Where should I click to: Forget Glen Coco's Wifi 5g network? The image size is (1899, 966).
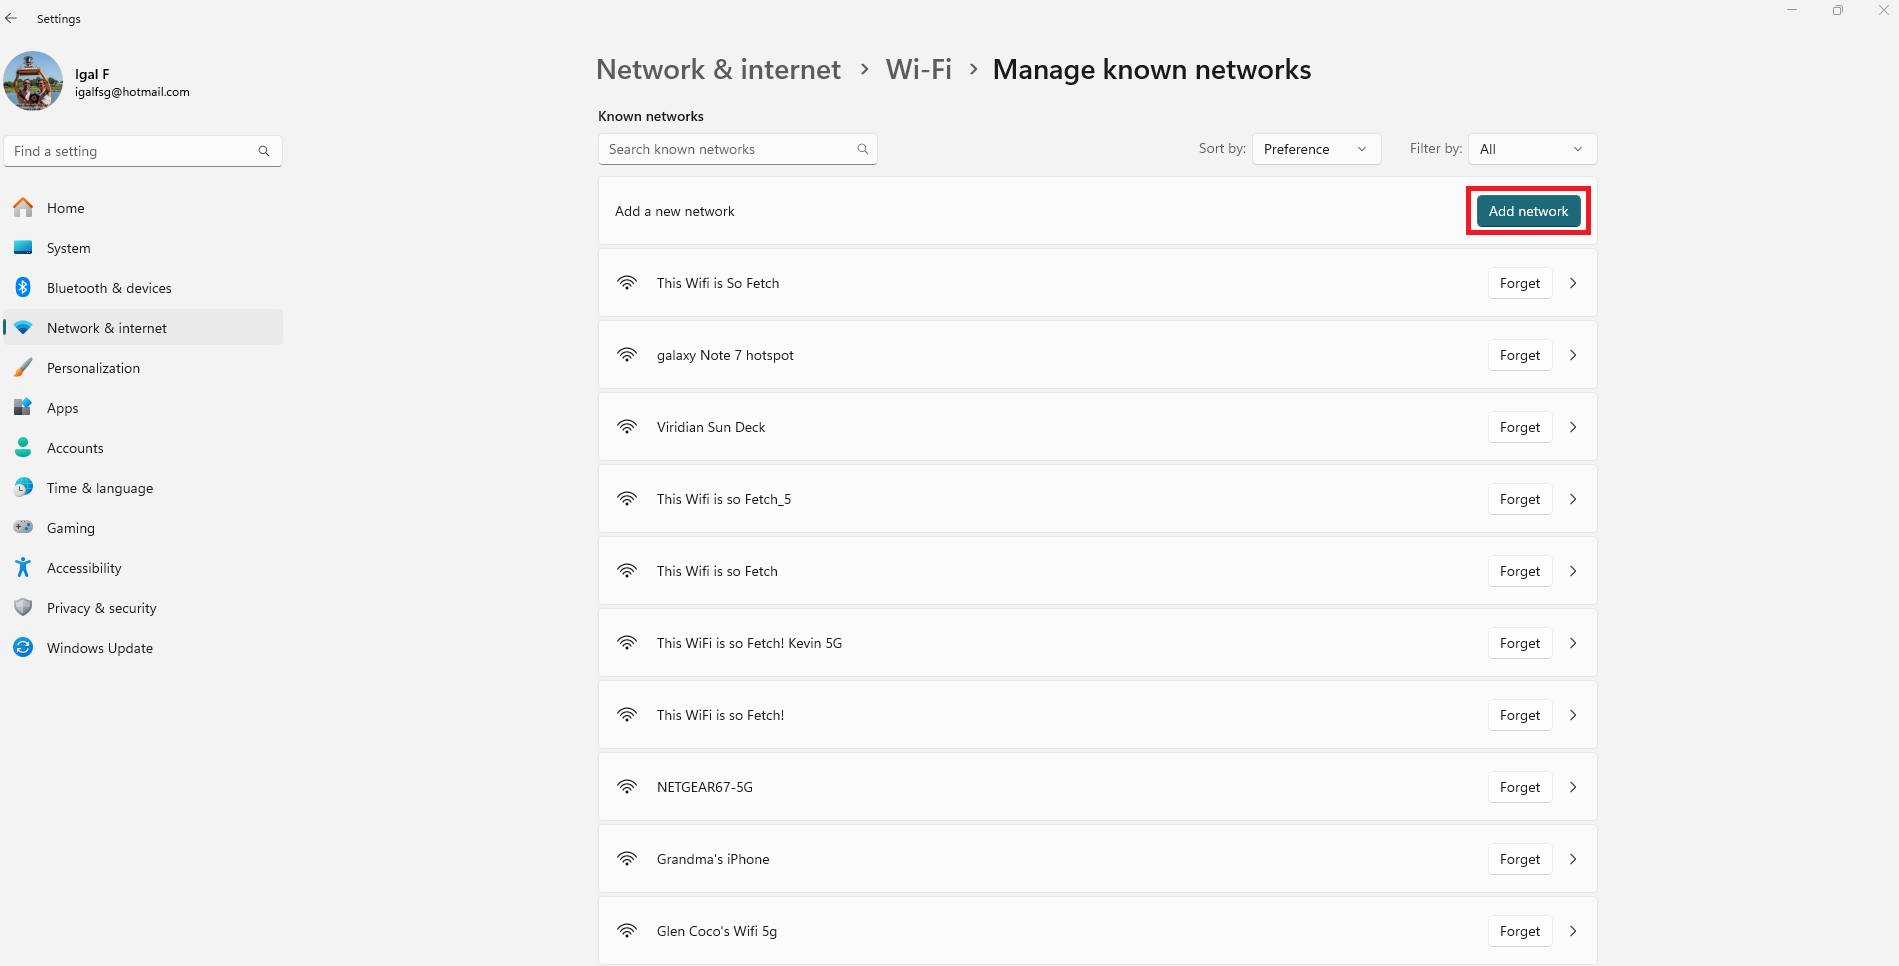[1519, 931]
